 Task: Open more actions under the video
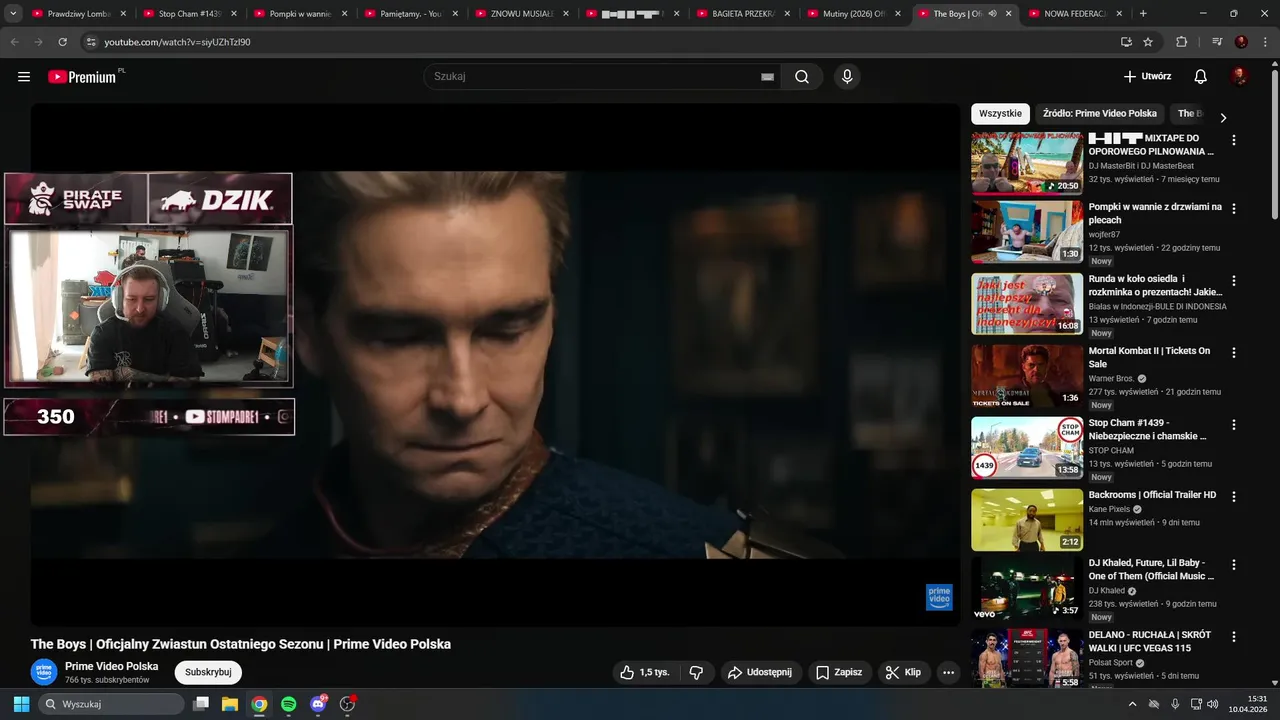point(948,672)
